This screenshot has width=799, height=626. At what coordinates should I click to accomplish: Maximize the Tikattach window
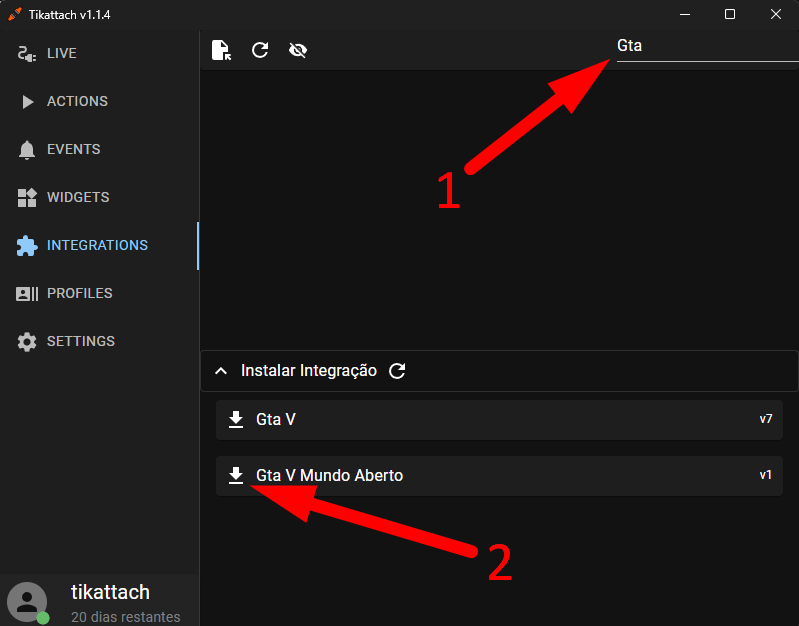[730, 14]
